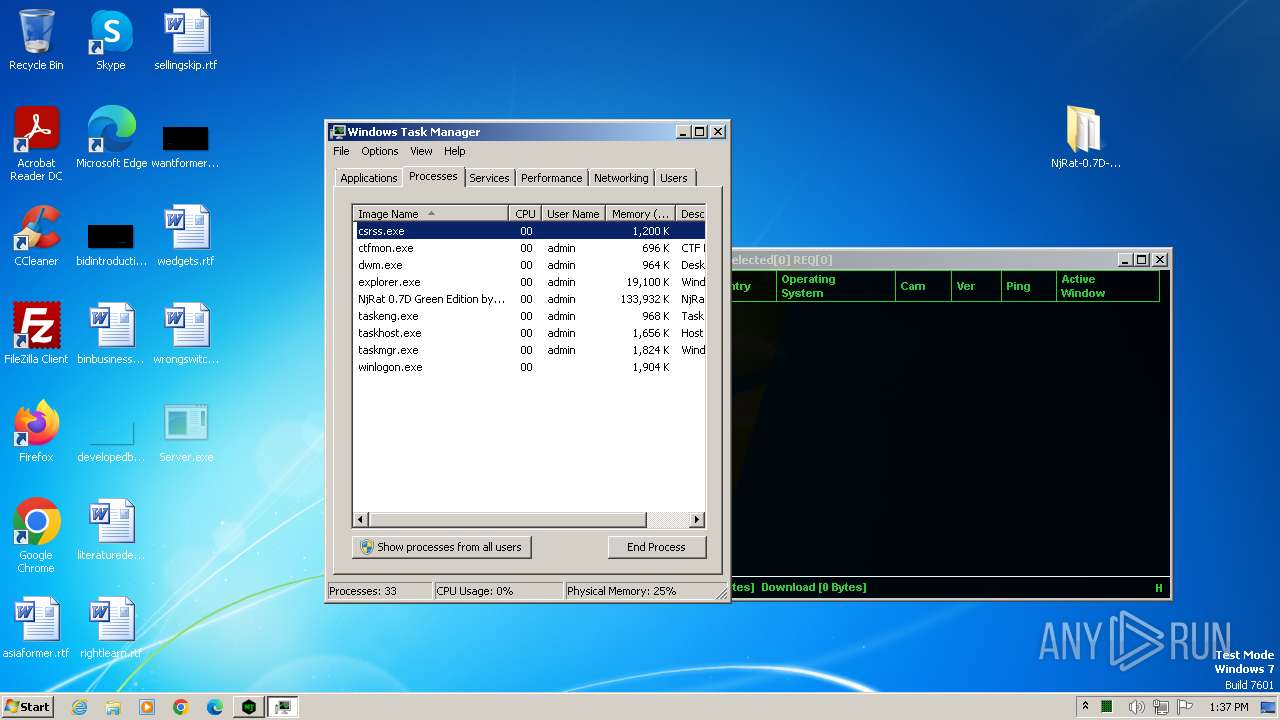
Task: Launch Microsoft Edge desktop shortcut
Action: pos(111,138)
